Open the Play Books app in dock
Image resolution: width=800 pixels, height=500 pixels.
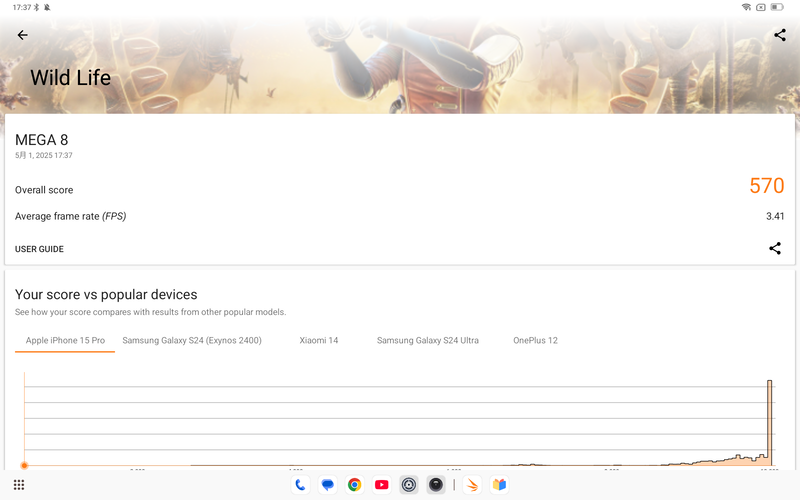499,485
